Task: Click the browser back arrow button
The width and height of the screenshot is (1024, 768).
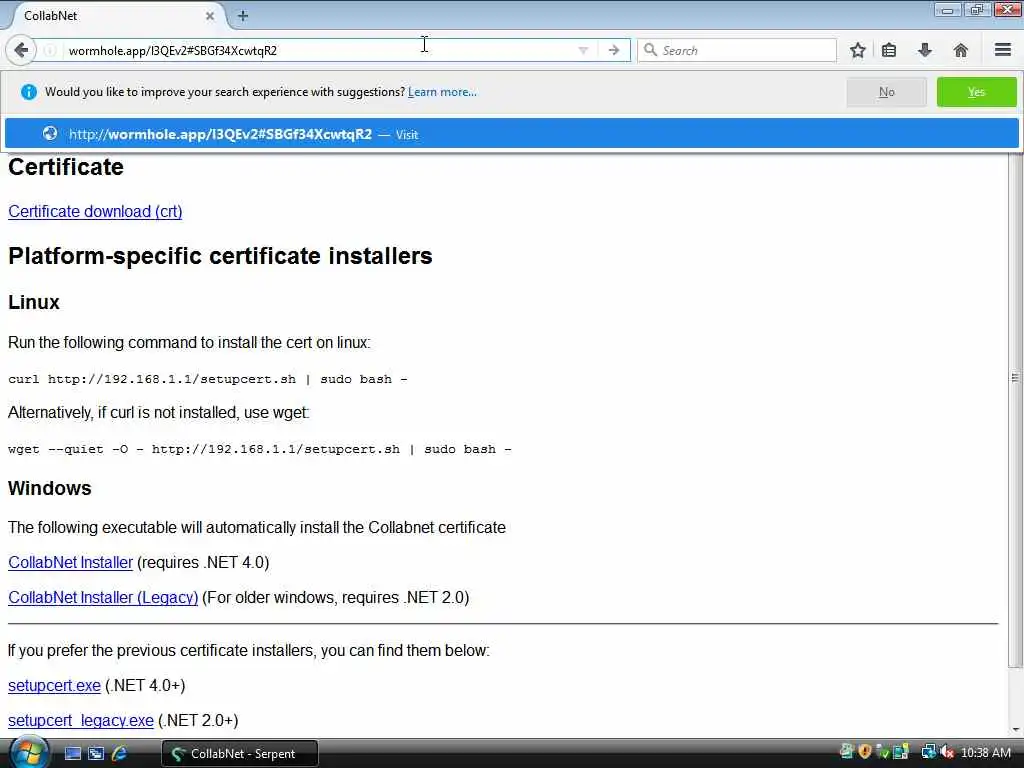Action: point(21,50)
